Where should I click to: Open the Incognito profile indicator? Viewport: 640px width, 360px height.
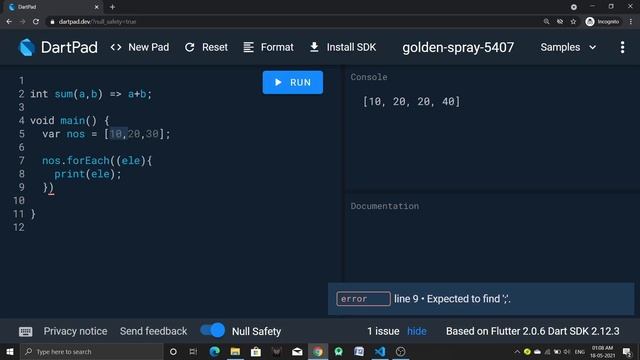click(x=602, y=22)
